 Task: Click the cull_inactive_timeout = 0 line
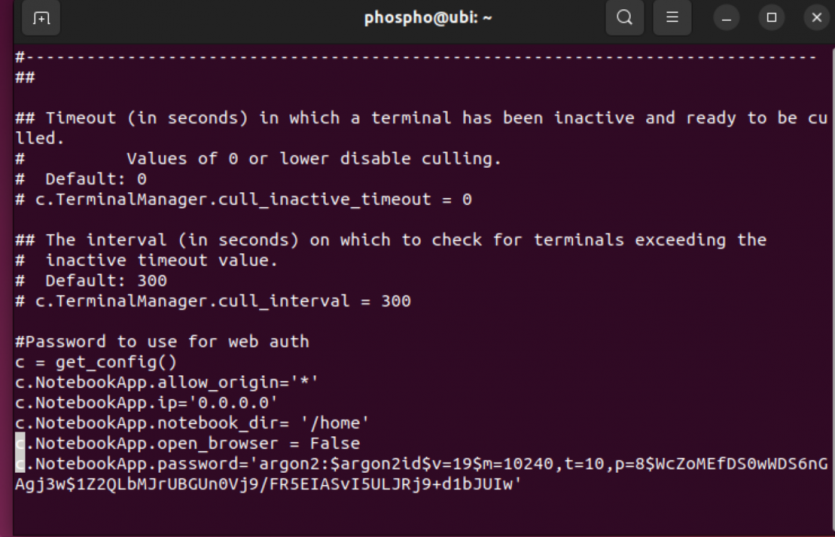click(243, 199)
